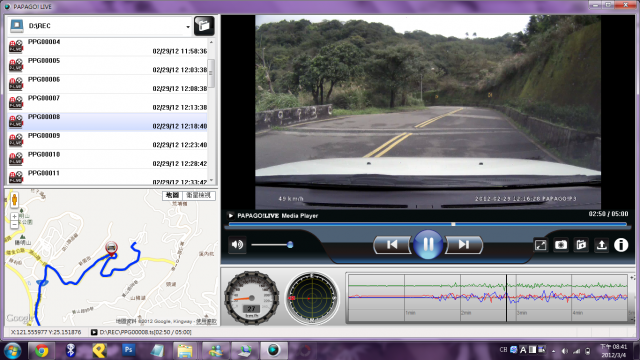Click the PAPAGO player taskbar icon
640x360 pixels.
tap(273, 351)
